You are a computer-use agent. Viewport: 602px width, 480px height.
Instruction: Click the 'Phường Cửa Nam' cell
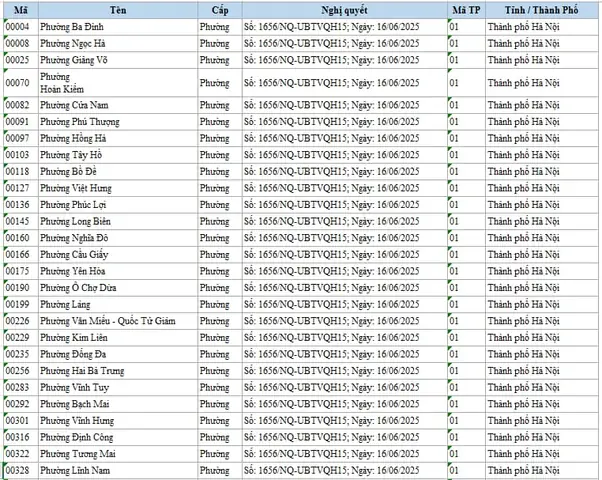[x=118, y=105]
